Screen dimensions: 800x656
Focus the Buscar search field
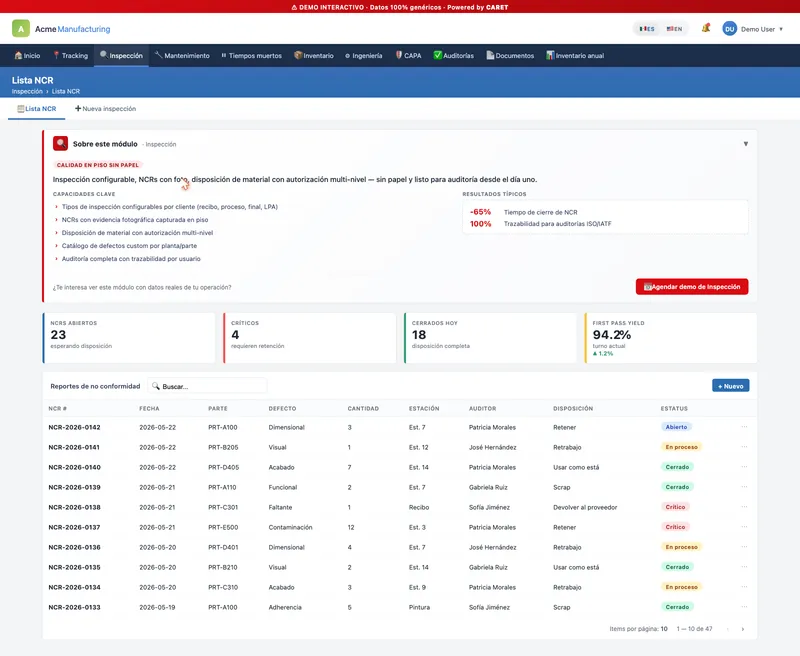207,386
